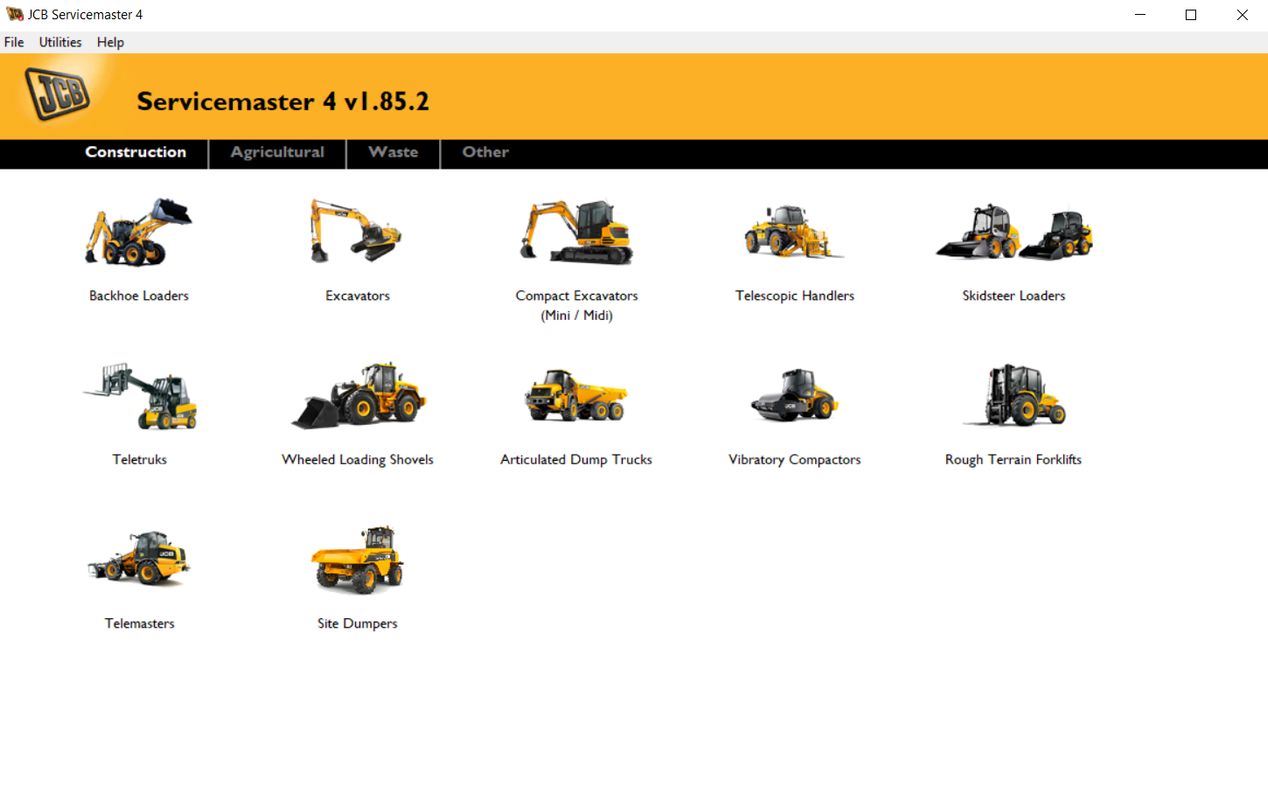Click the Teletruks text label
Screen dimensions: 1268x800
click(x=140, y=460)
